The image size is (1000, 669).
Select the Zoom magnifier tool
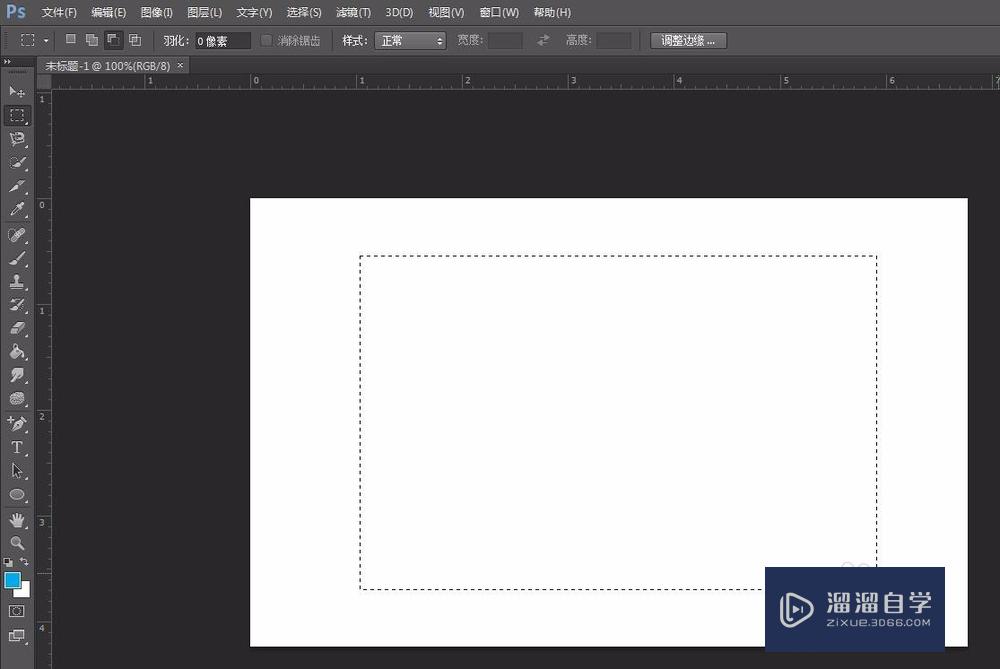coord(17,543)
